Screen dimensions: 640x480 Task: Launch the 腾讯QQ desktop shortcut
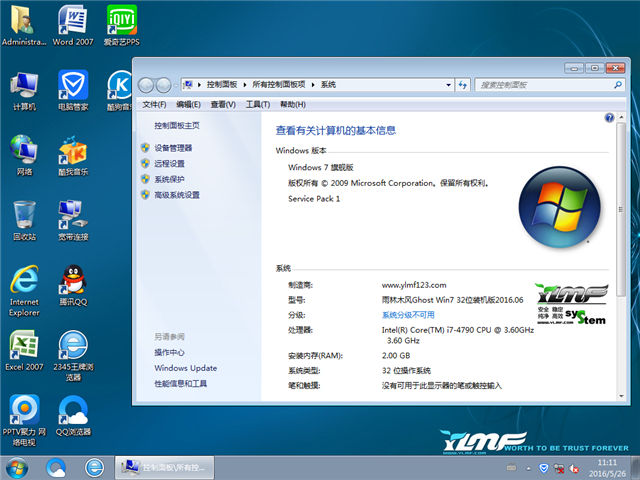(x=73, y=286)
